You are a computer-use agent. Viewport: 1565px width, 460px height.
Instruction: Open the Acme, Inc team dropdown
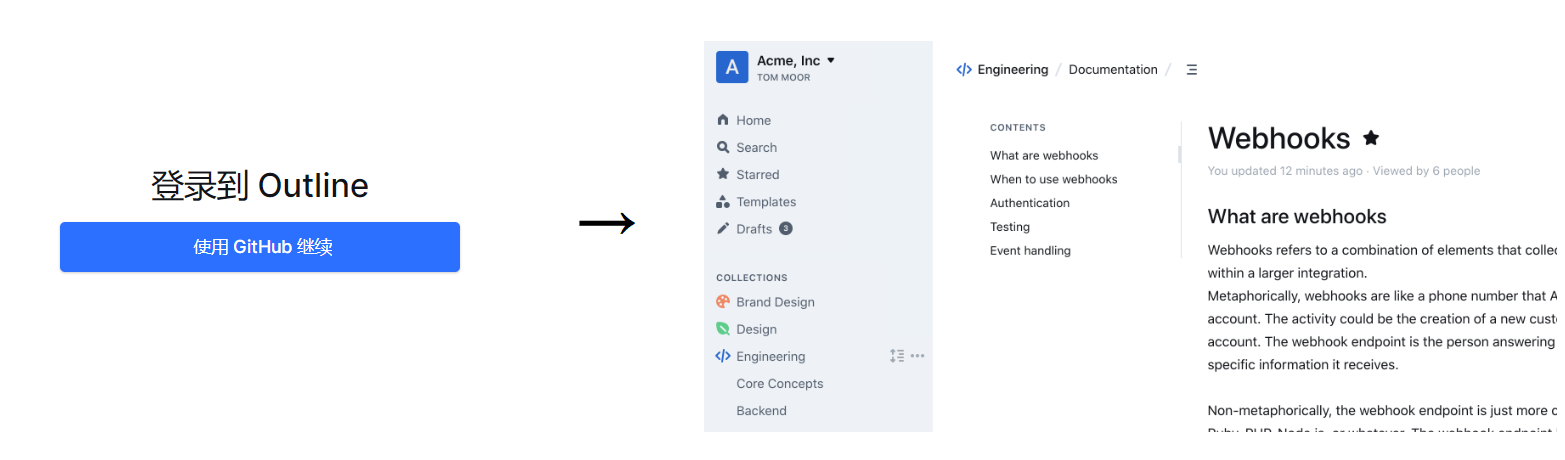click(x=796, y=61)
